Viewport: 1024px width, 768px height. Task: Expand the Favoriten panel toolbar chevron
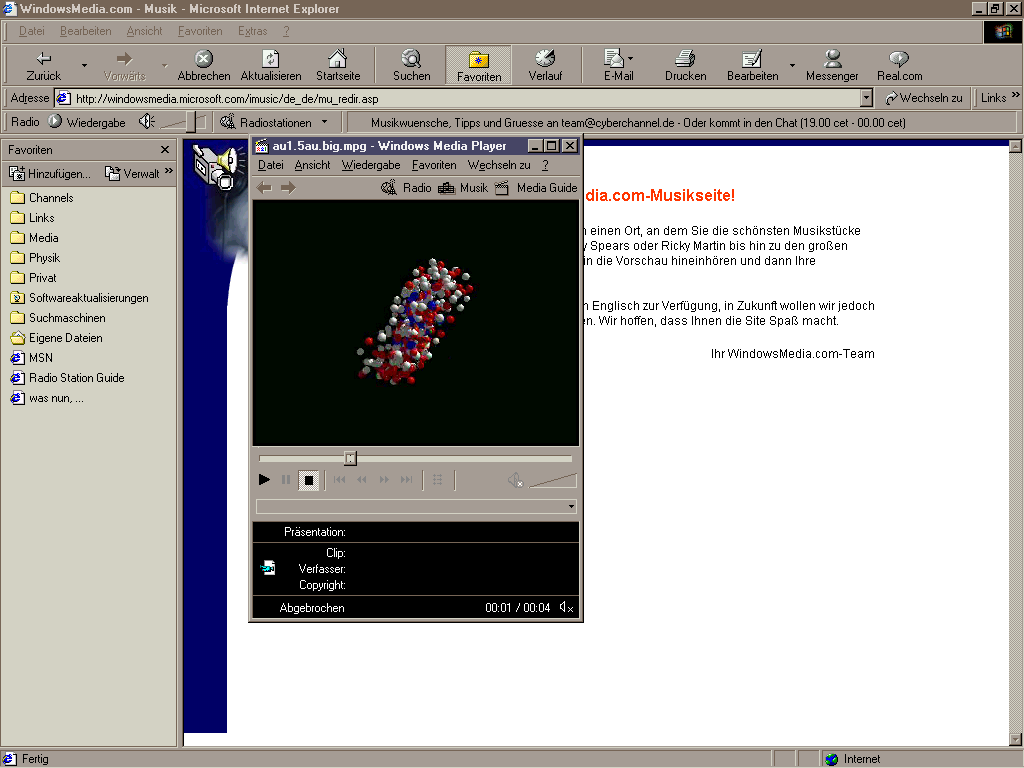coord(168,170)
